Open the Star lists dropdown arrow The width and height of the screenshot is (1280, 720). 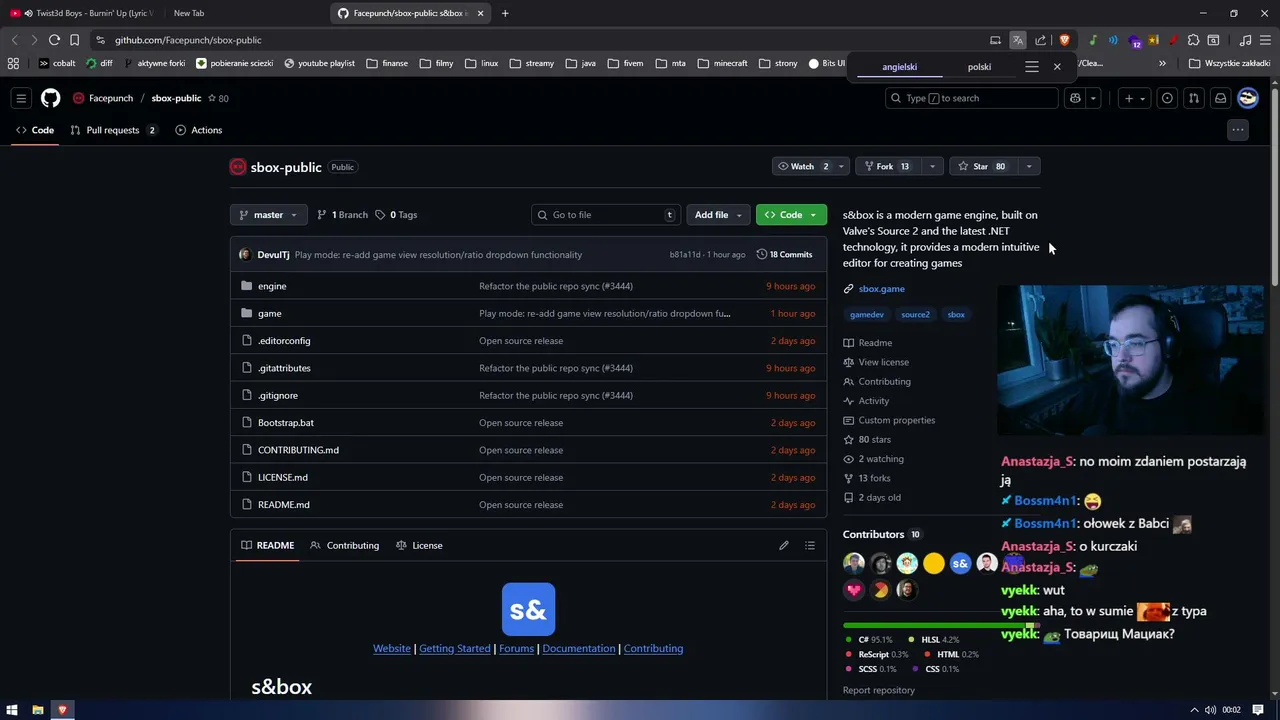point(1029,166)
